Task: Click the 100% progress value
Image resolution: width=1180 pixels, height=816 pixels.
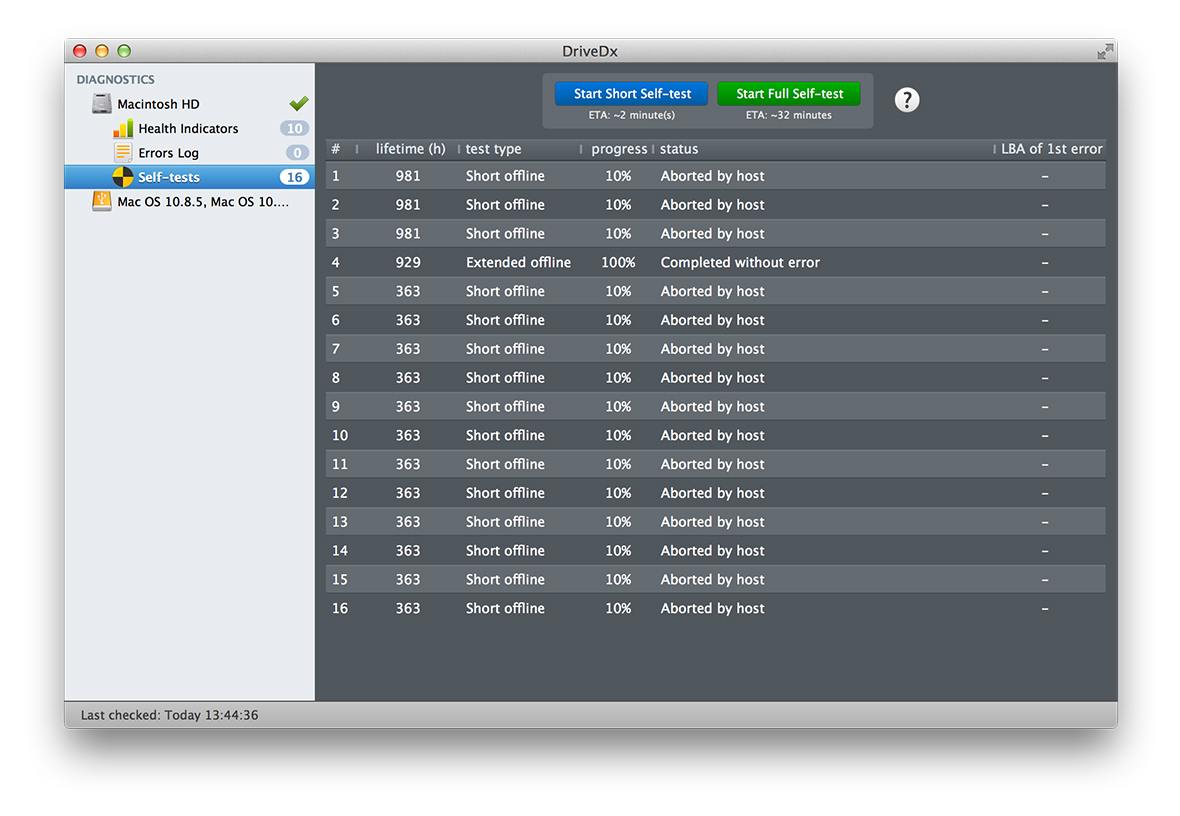Action: point(618,263)
